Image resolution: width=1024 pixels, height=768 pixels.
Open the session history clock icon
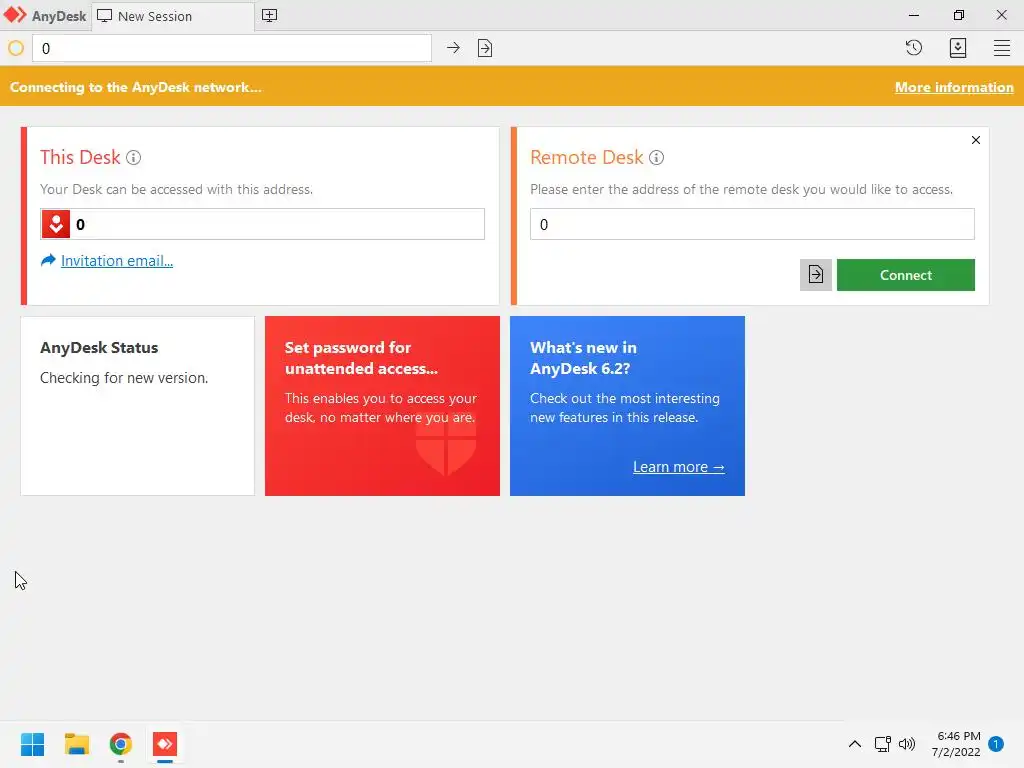[914, 48]
